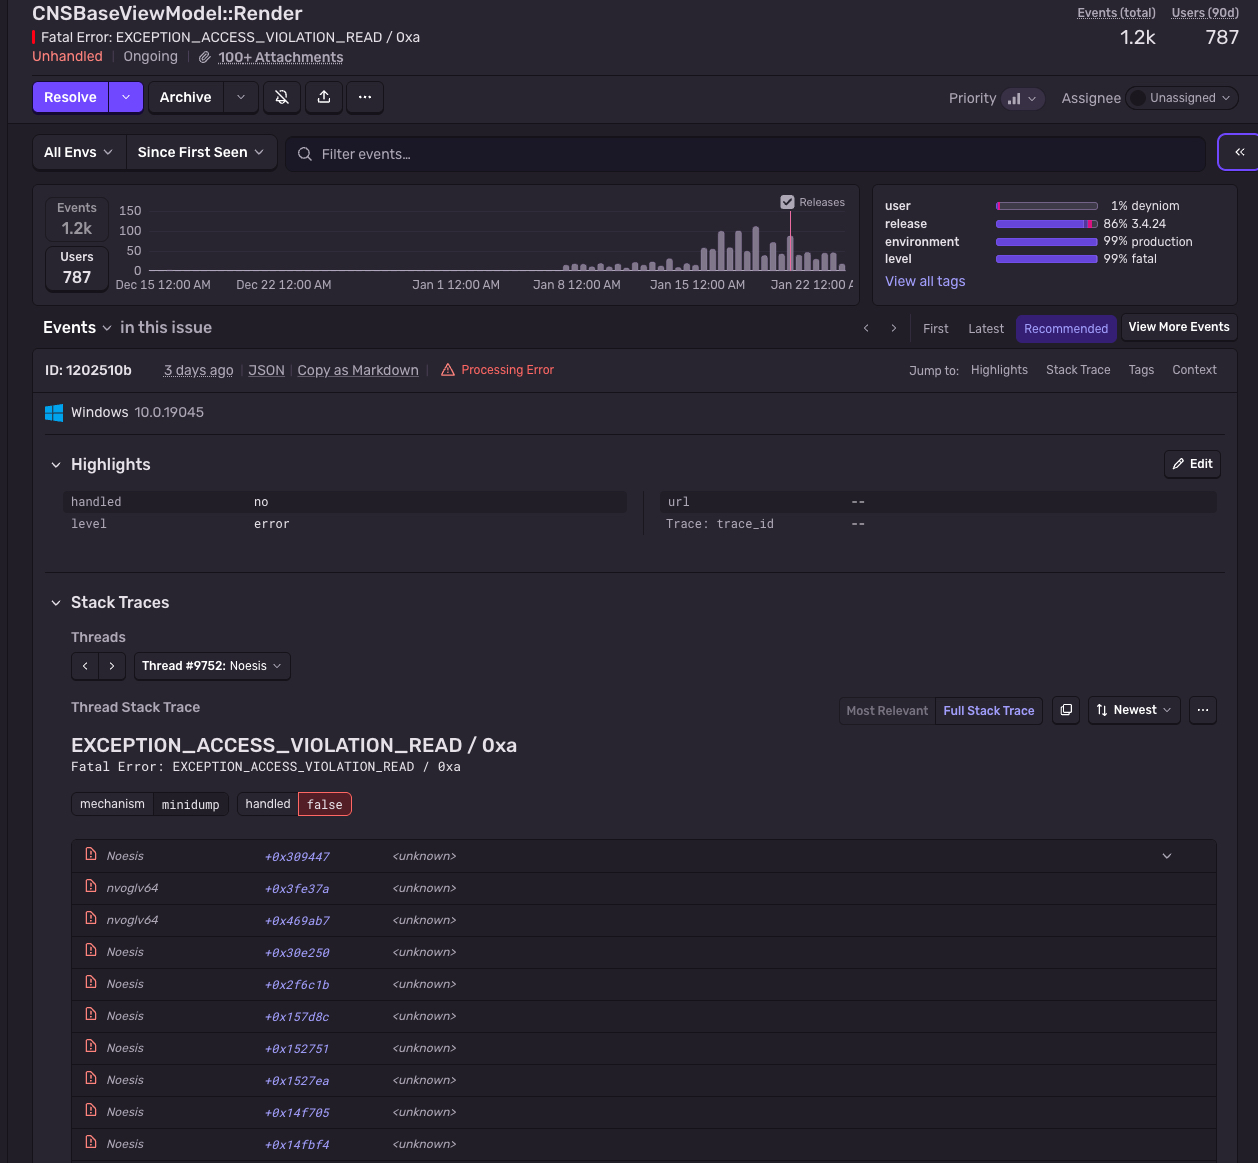1258x1163 pixels.
Task: Open the JSON link
Action: [x=267, y=370]
